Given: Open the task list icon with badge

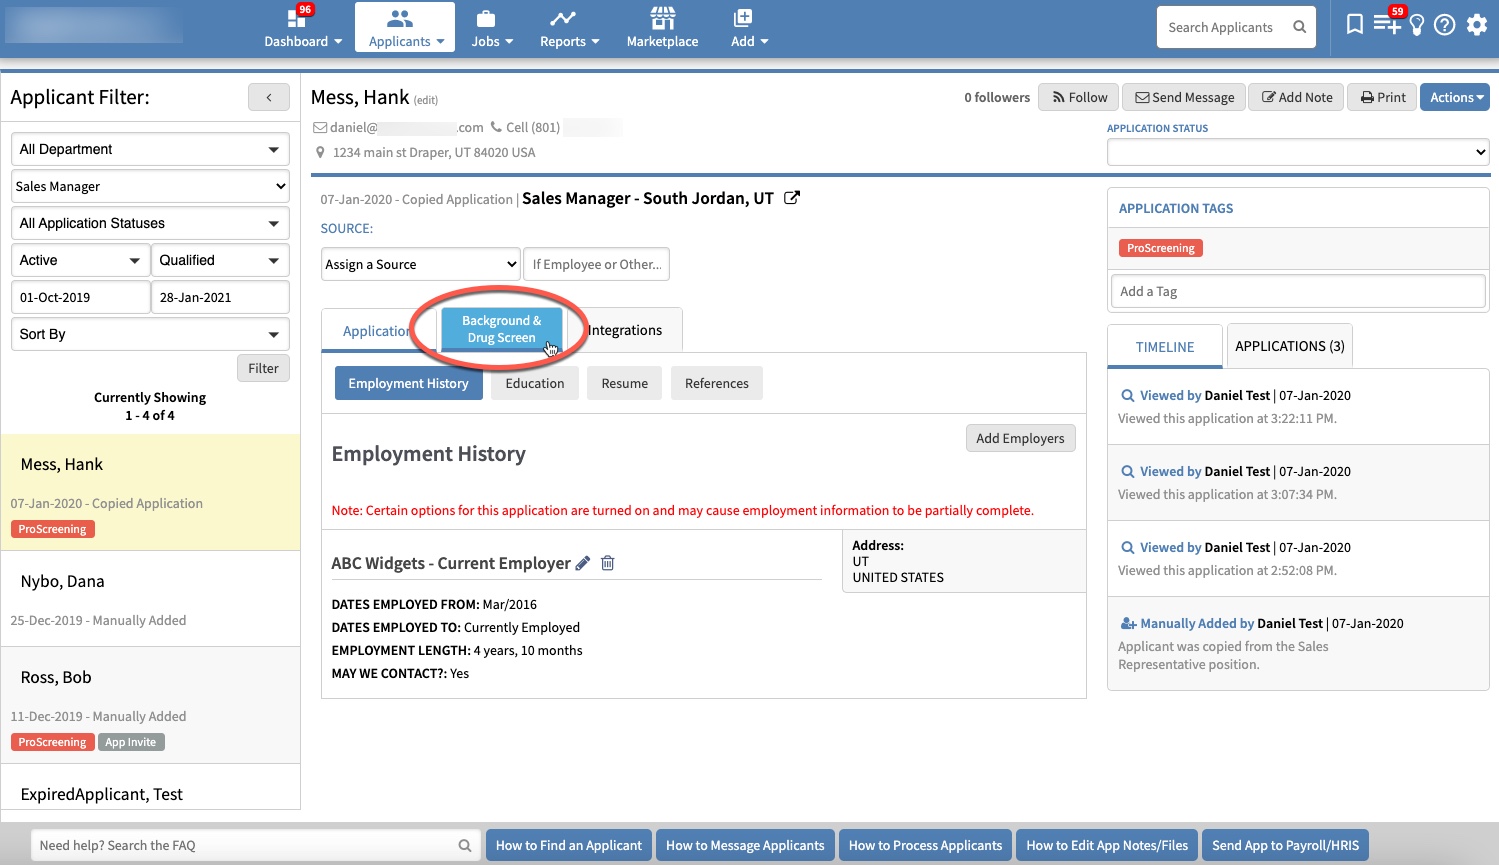Looking at the screenshot, I should click(x=1386, y=24).
